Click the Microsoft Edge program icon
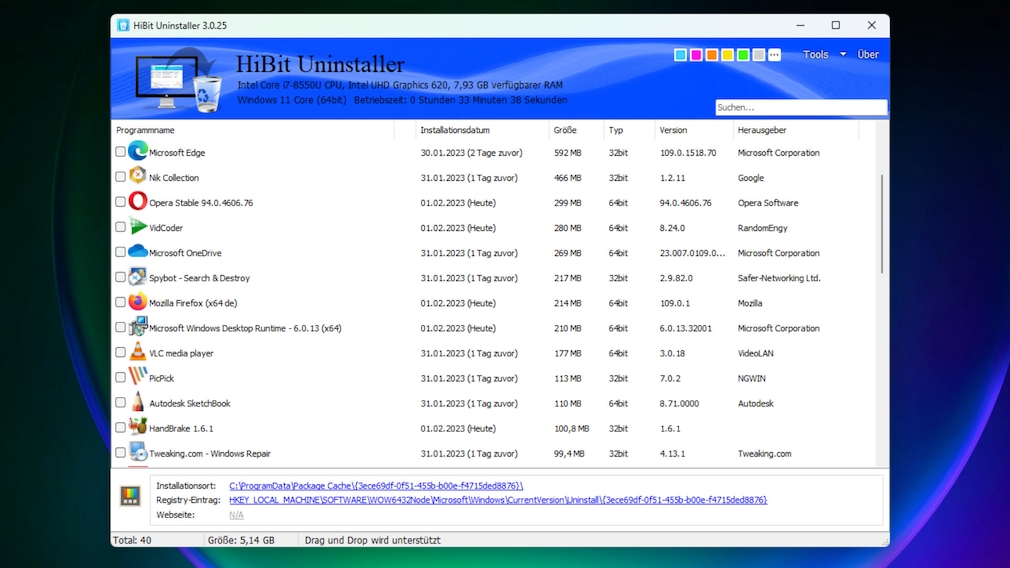This screenshot has width=1010, height=568. [138, 152]
